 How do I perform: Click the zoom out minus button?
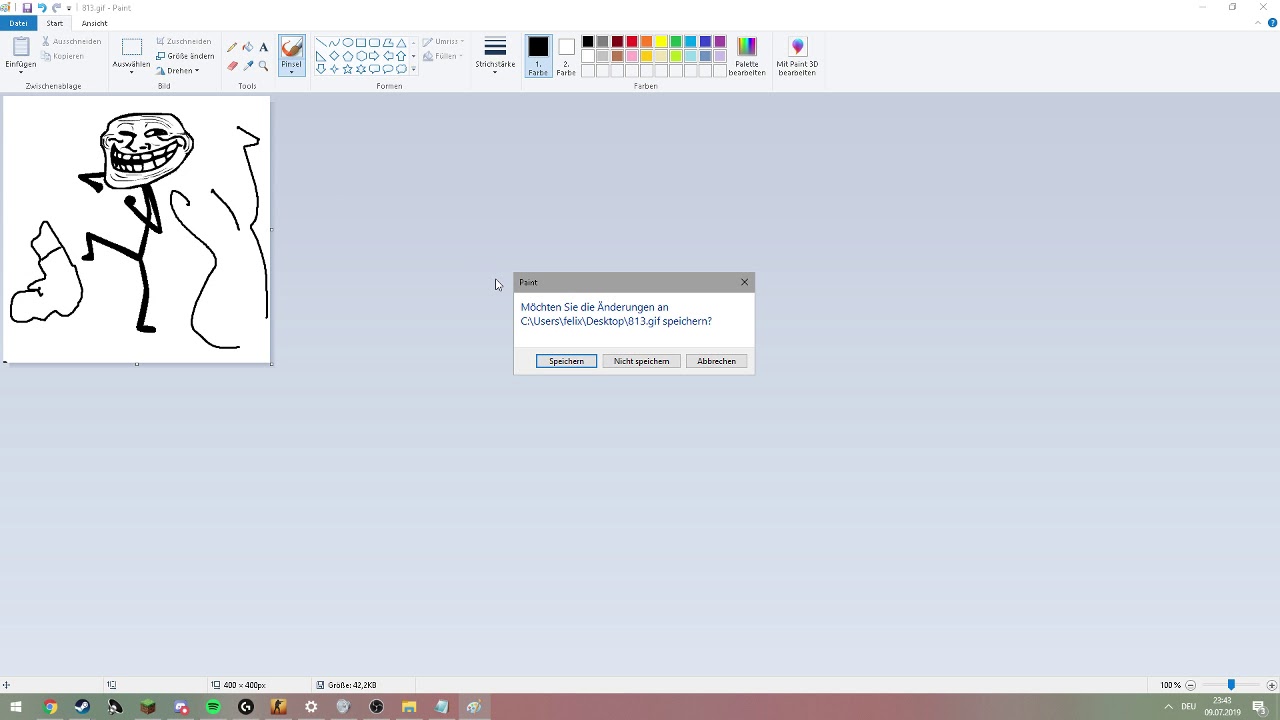tap(1190, 685)
